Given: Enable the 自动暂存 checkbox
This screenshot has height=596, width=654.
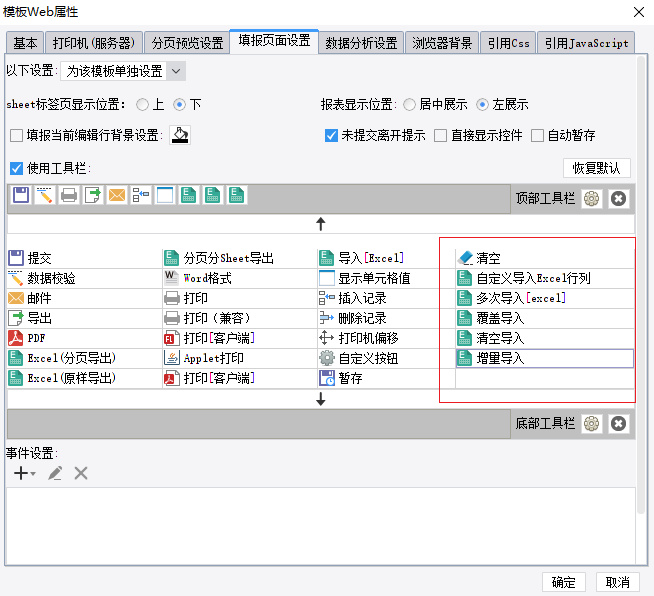Looking at the screenshot, I should click(x=538, y=135).
